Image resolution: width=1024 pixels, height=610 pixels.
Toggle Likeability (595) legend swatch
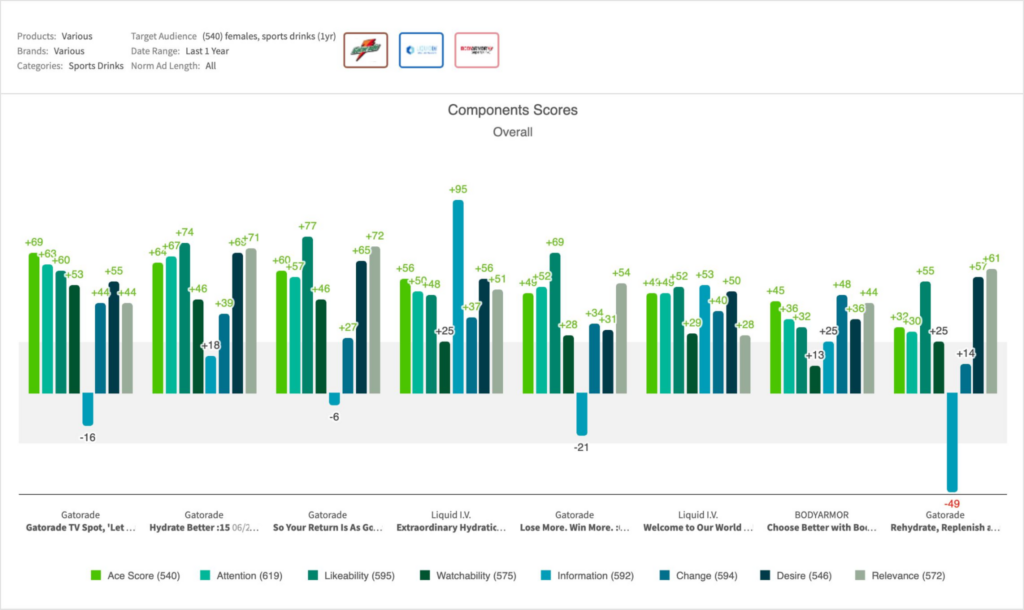(x=313, y=575)
